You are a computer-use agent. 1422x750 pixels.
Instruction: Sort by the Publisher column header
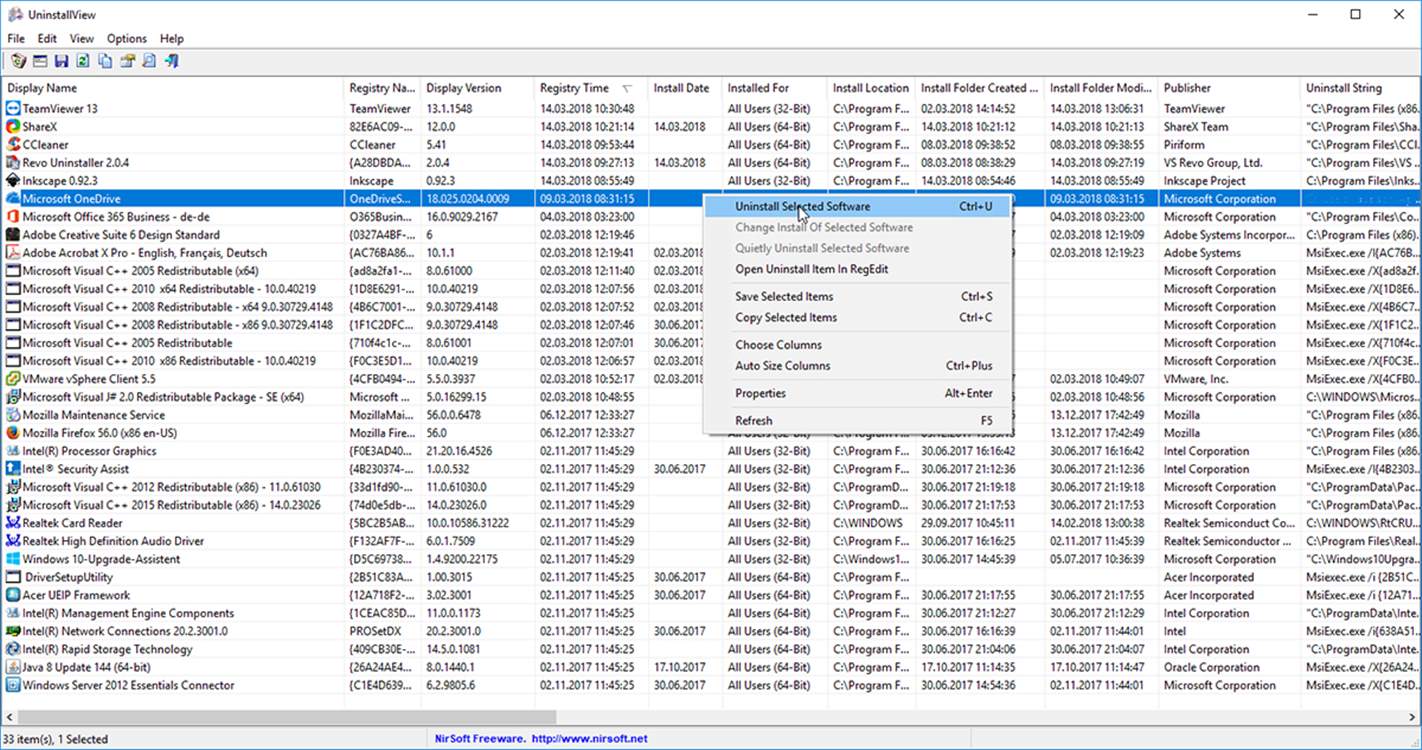click(x=1229, y=88)
